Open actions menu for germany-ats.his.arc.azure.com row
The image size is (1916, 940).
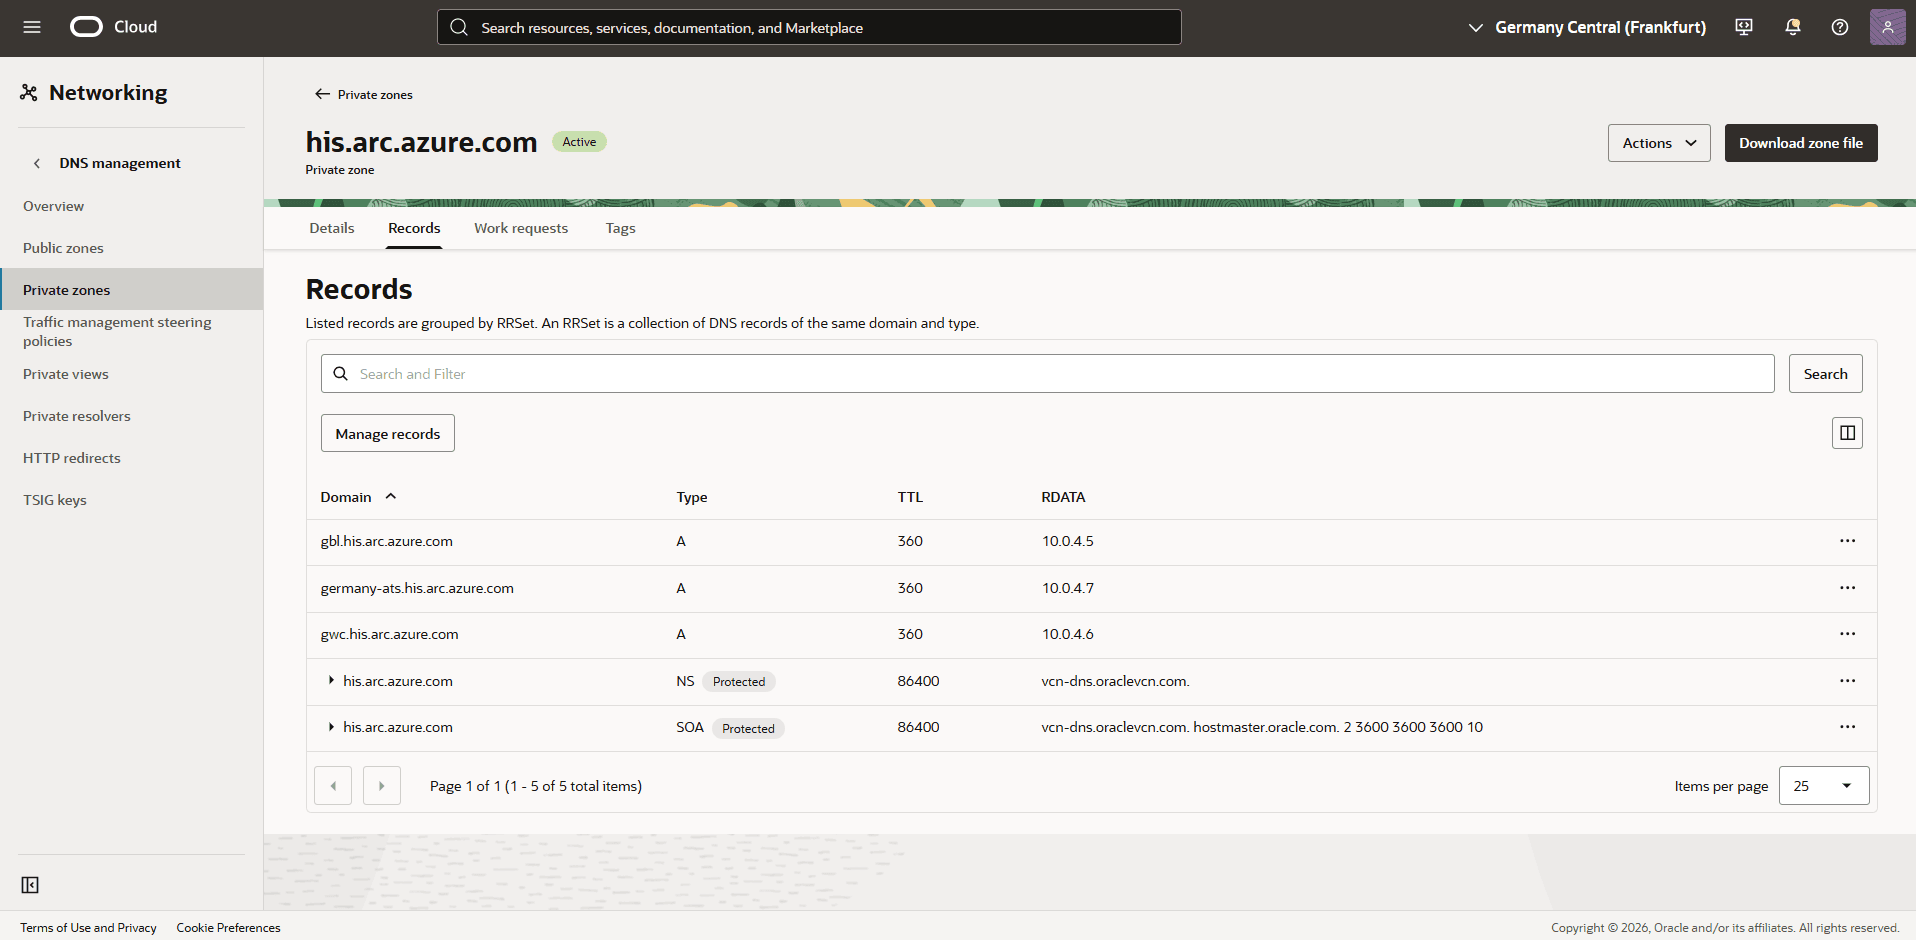click(1847, 588)
